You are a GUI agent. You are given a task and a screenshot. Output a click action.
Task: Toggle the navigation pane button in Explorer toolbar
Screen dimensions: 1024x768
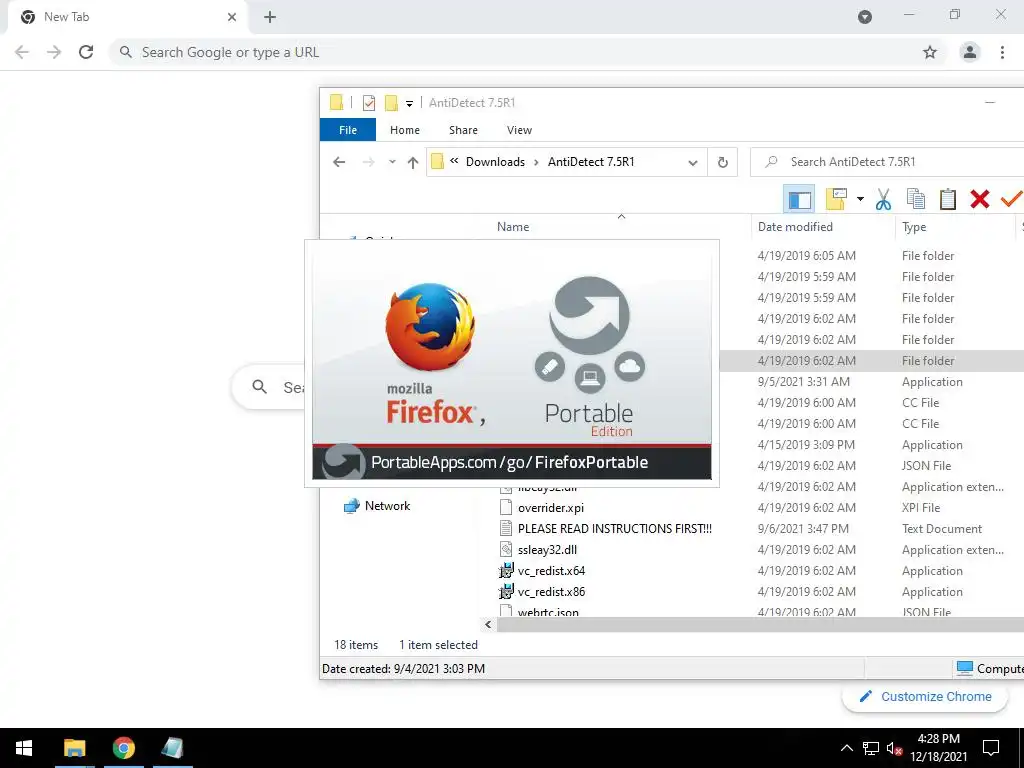click(x=799, y=199)
